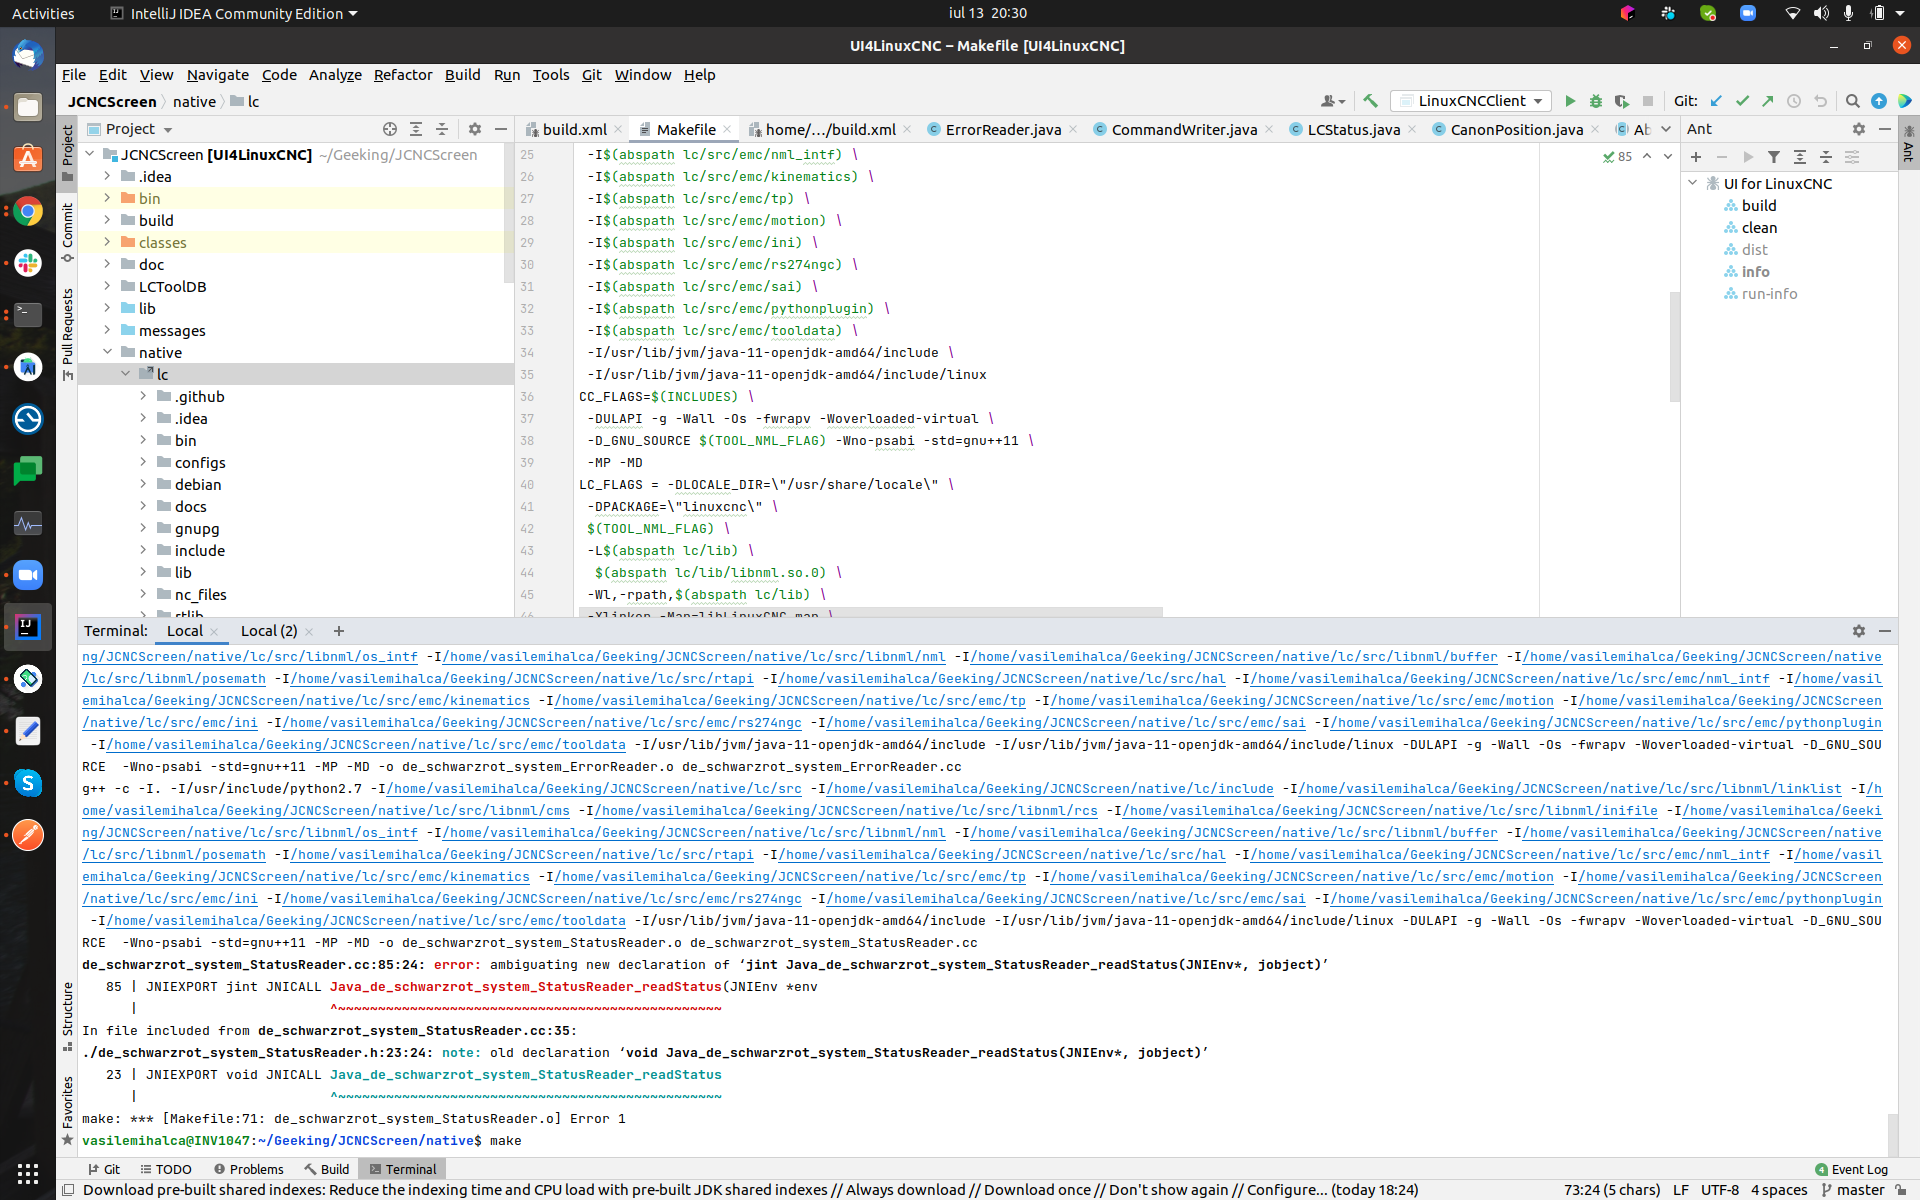Click the 4 spaces indent widget

tap(1779, 1189)
